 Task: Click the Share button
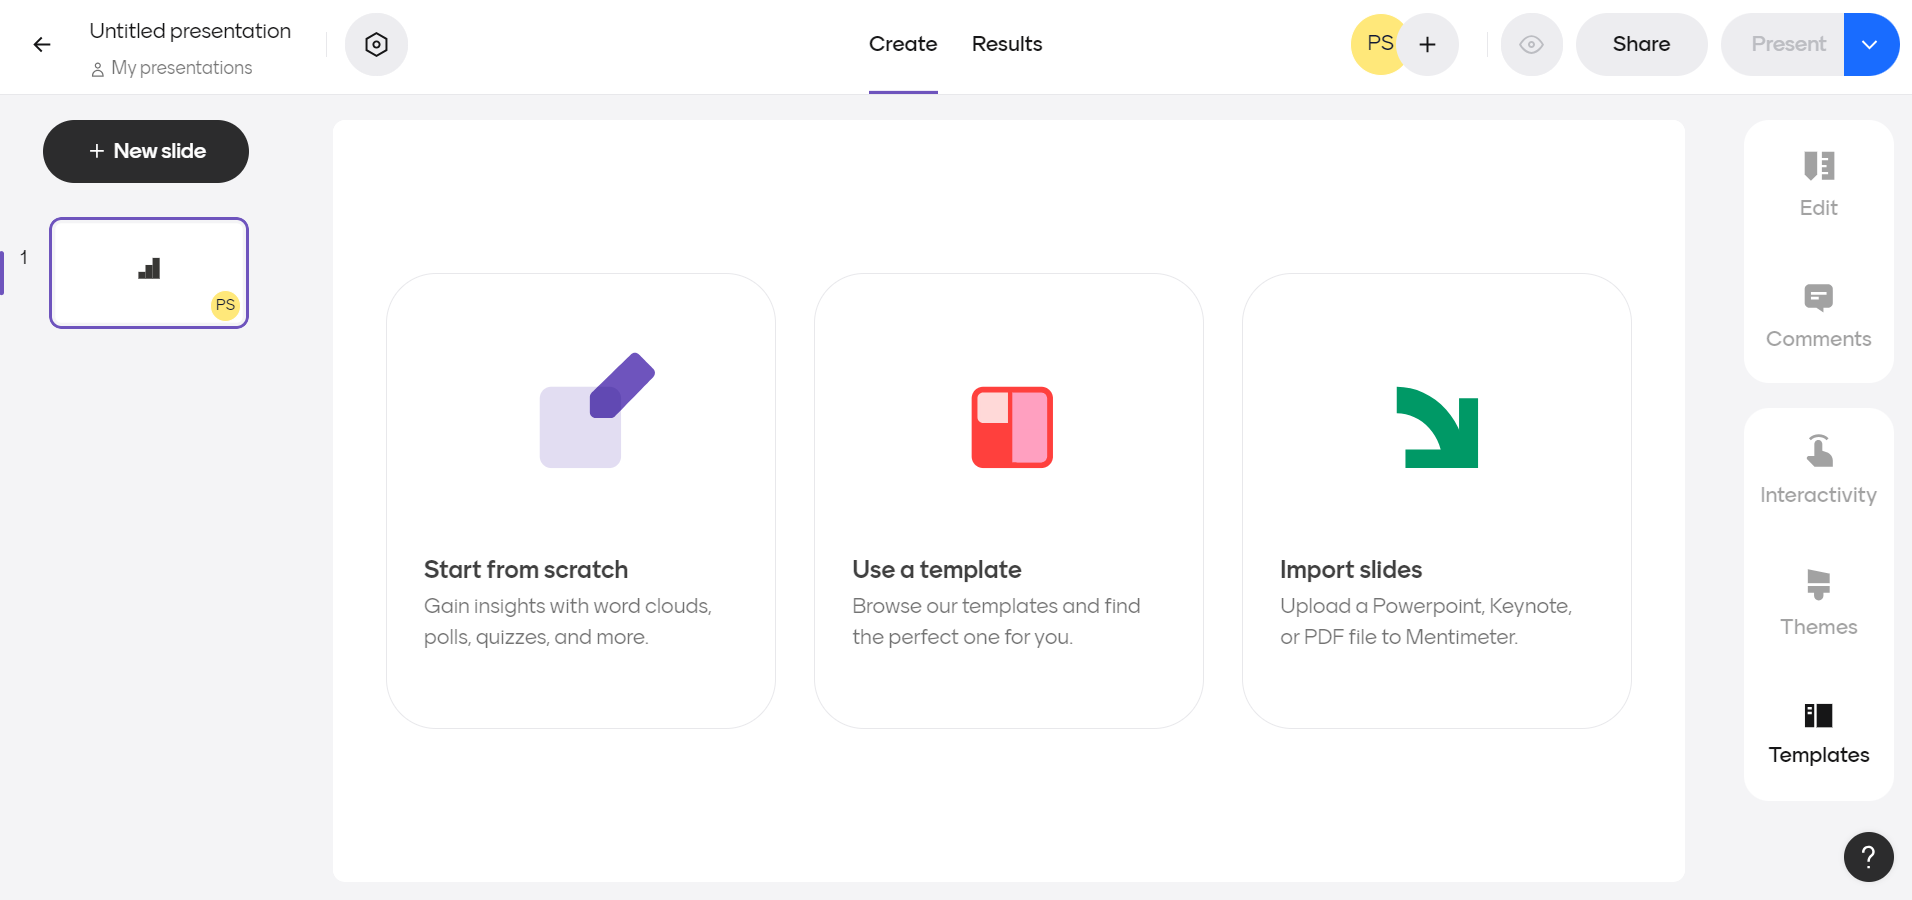pyautogui.click(x=1640, y=44)
